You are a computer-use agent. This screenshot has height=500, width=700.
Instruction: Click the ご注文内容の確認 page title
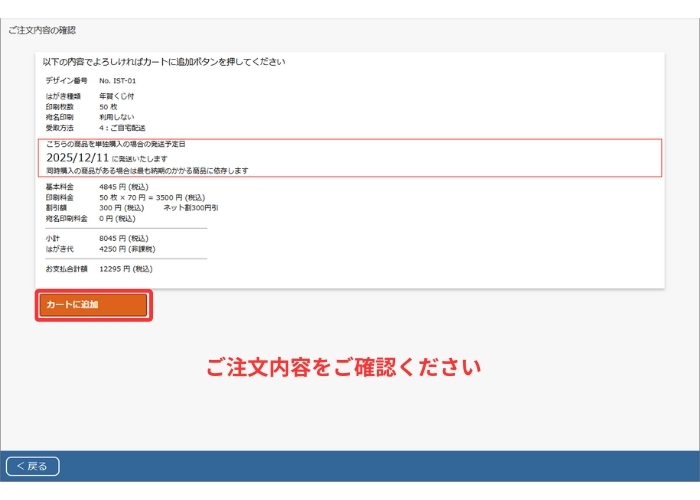(x=42, y=30)
